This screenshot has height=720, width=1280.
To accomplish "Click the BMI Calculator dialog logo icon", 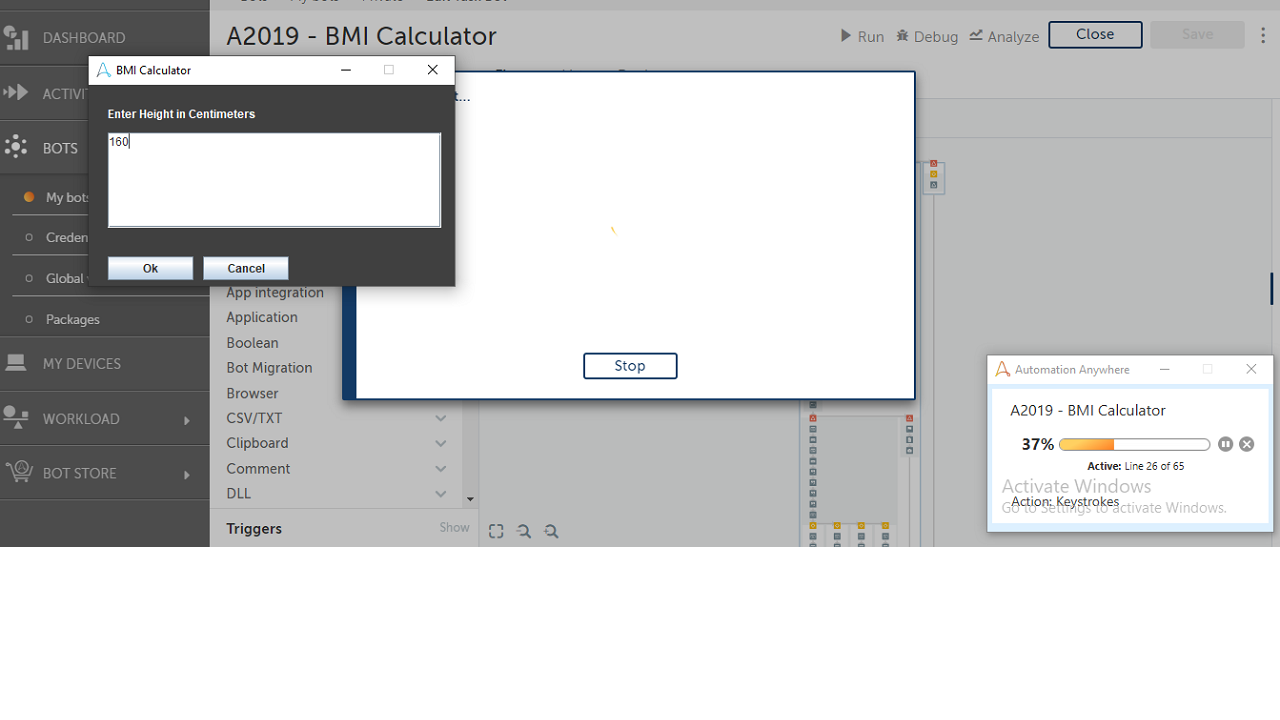I will tap(104, 70).
